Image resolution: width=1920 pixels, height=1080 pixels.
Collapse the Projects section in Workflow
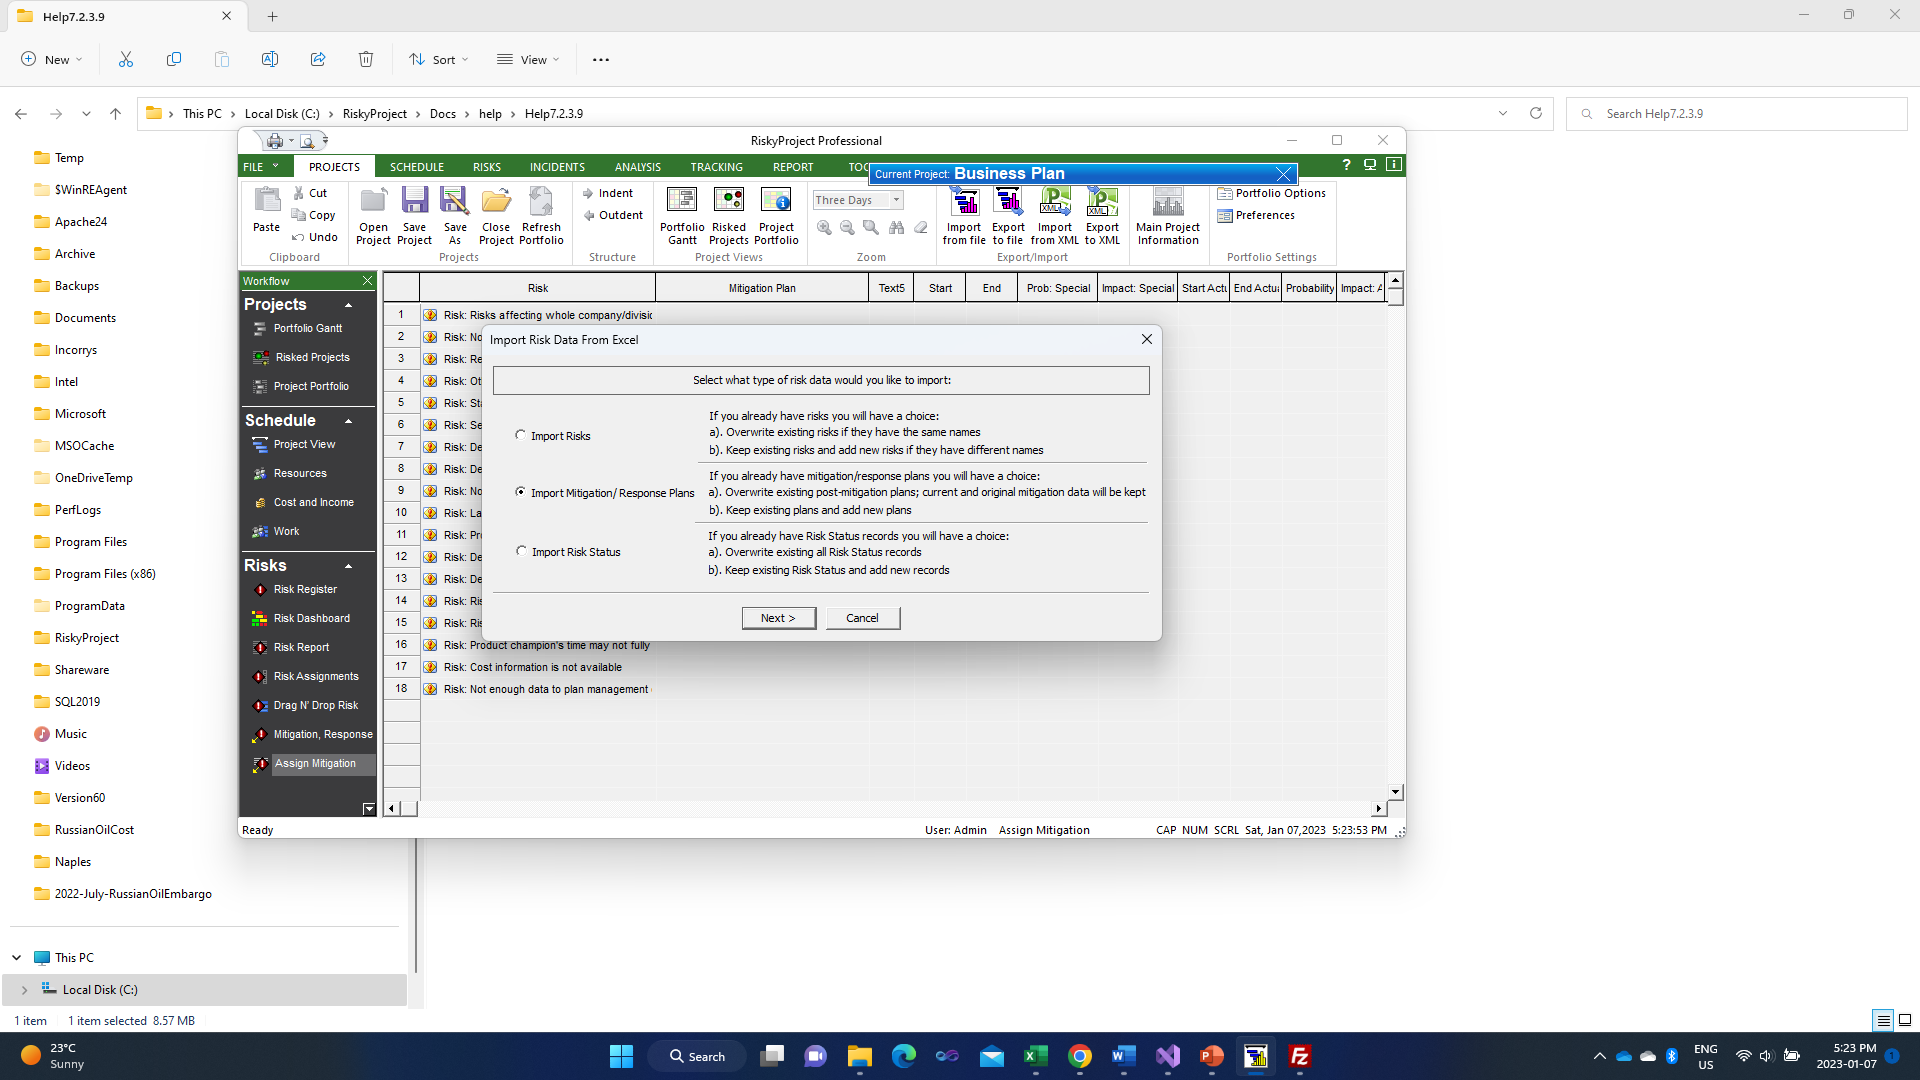[x=348, y=305]
